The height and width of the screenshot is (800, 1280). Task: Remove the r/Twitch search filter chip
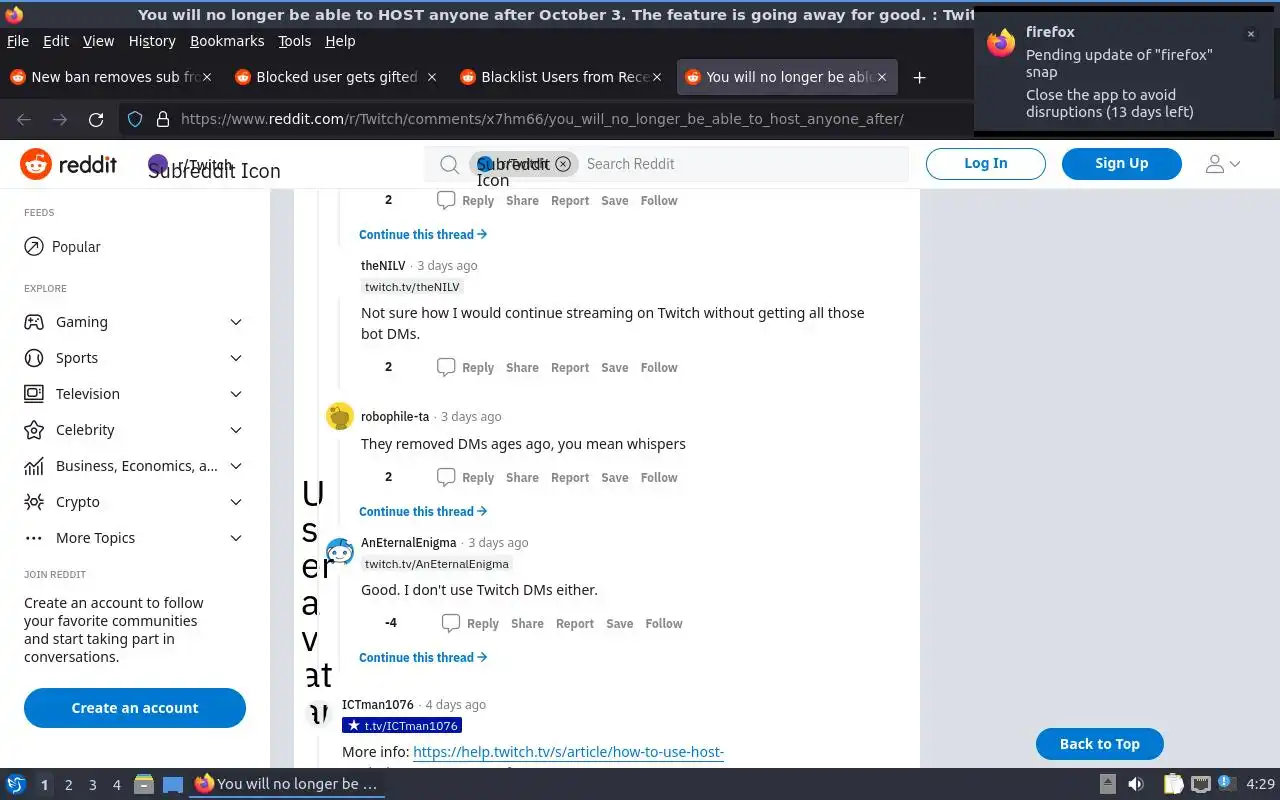pyautogui.click(x=563, y=164)
